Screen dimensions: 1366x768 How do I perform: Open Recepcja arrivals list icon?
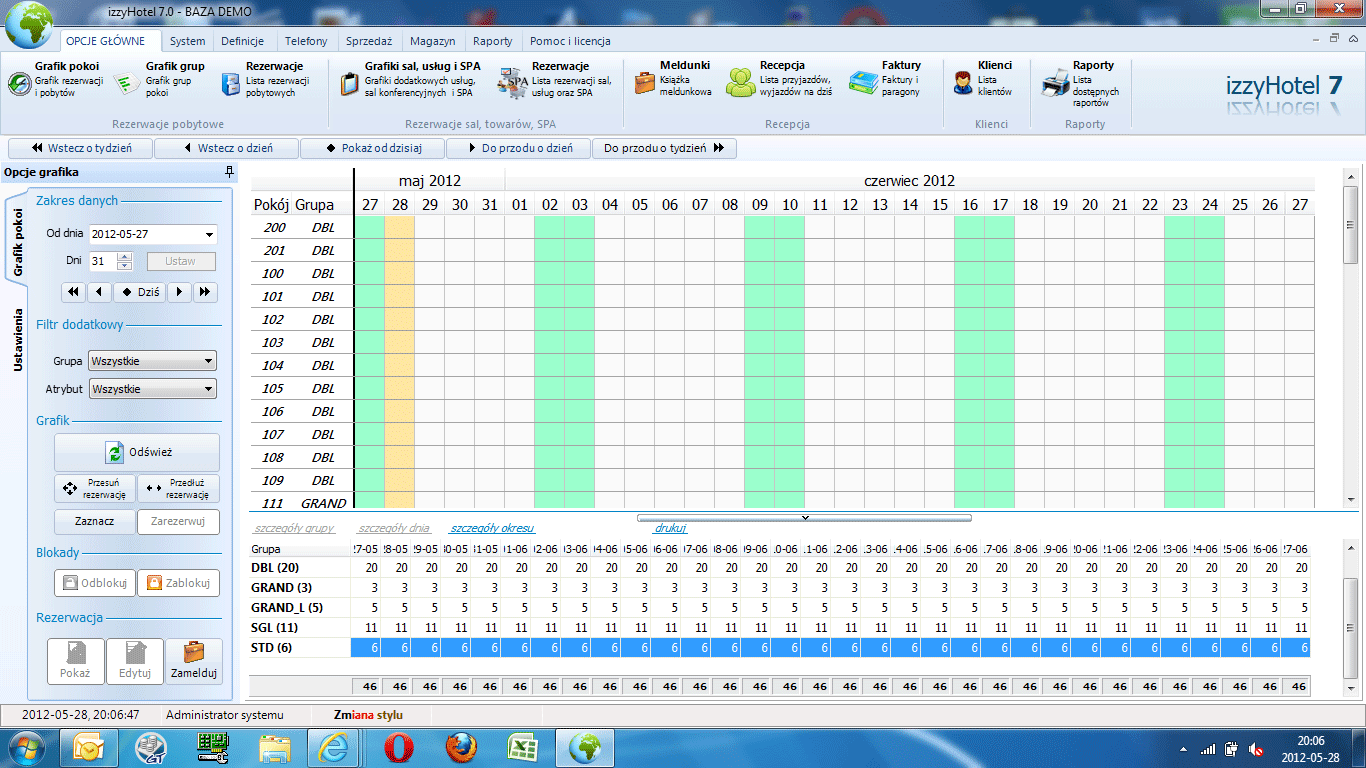741,84
